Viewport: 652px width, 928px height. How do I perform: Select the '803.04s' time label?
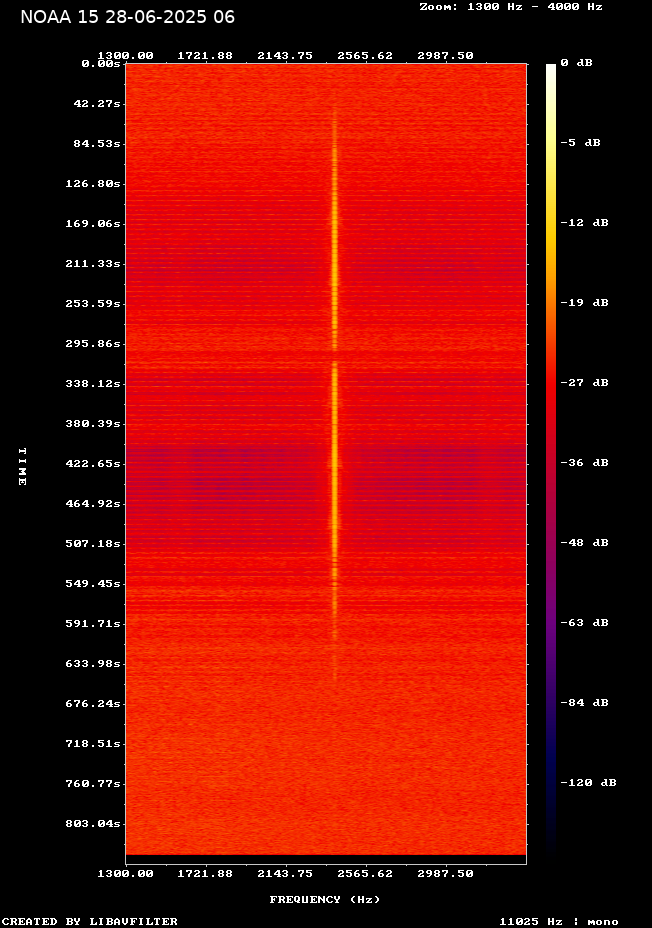tap(93, 823)
